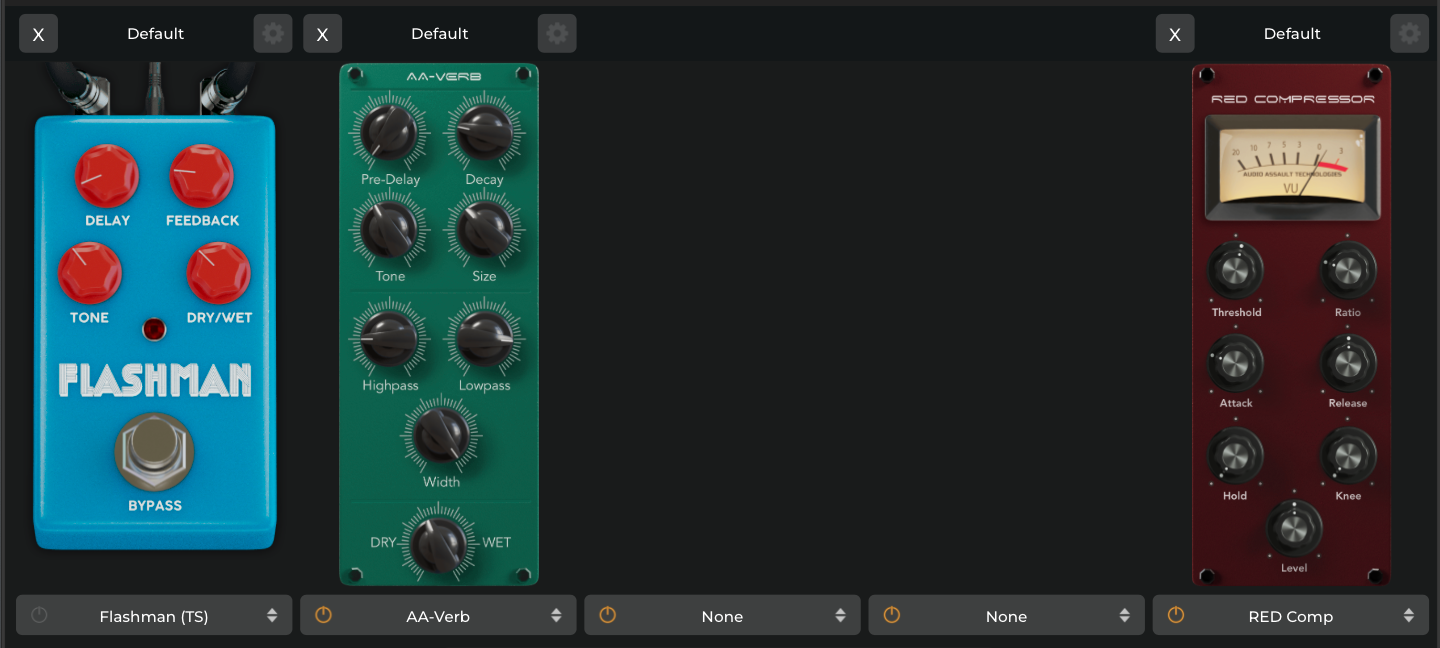Click the red DELAY knob on Flashman
The width and height of the screenshot is (1440, 648).
[x=107, y=176]
